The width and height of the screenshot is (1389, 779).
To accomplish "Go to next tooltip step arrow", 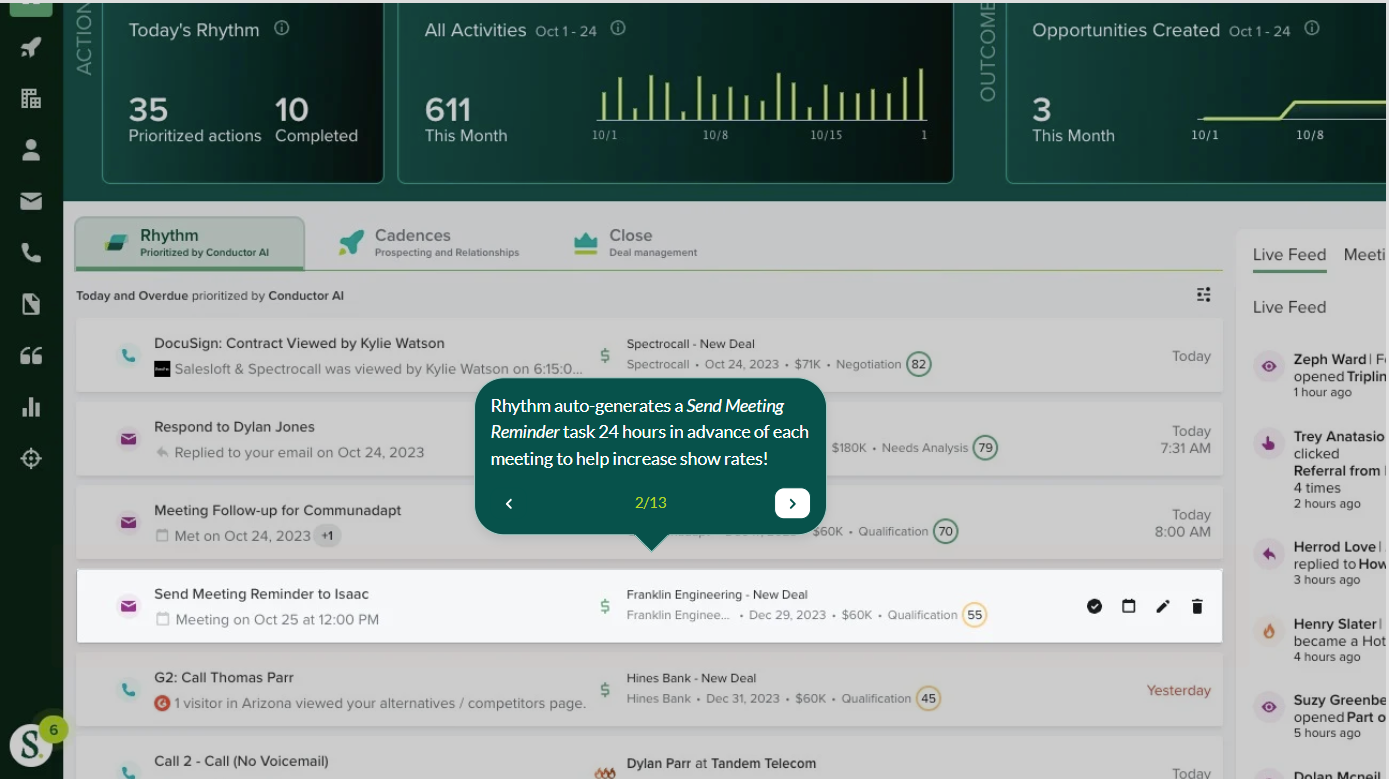I will [792, 503].
